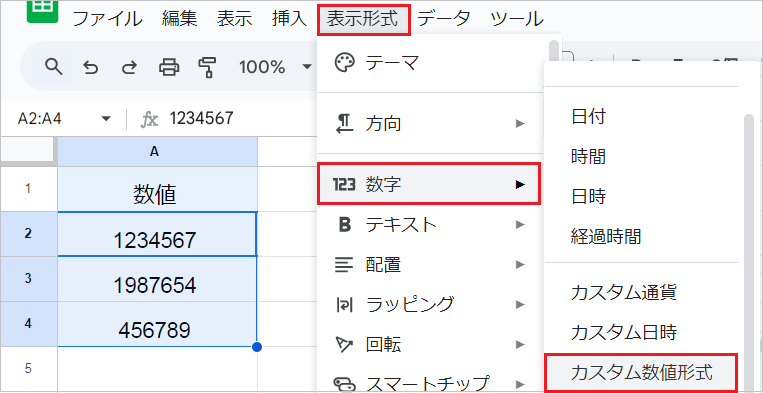Open the データ menu
Image resolution: width=763 pixels, height=393 pixels.
pos(444,19)
